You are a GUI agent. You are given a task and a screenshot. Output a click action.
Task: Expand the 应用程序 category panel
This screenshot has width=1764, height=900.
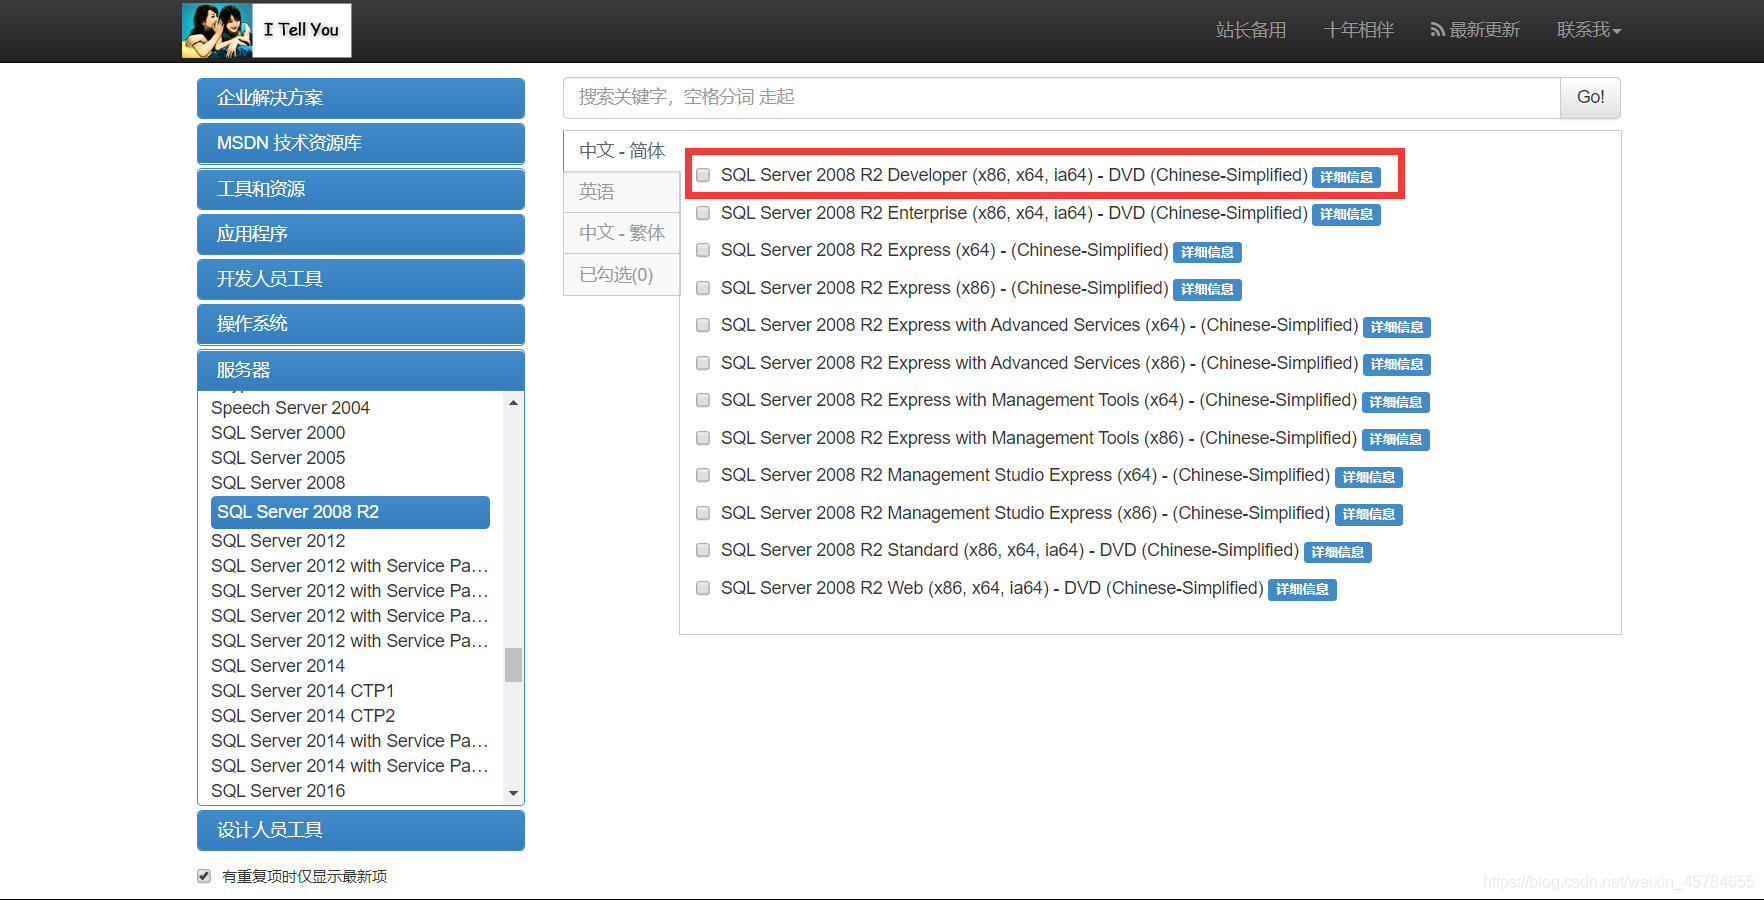pyautogui.click(x=361, y=234)
